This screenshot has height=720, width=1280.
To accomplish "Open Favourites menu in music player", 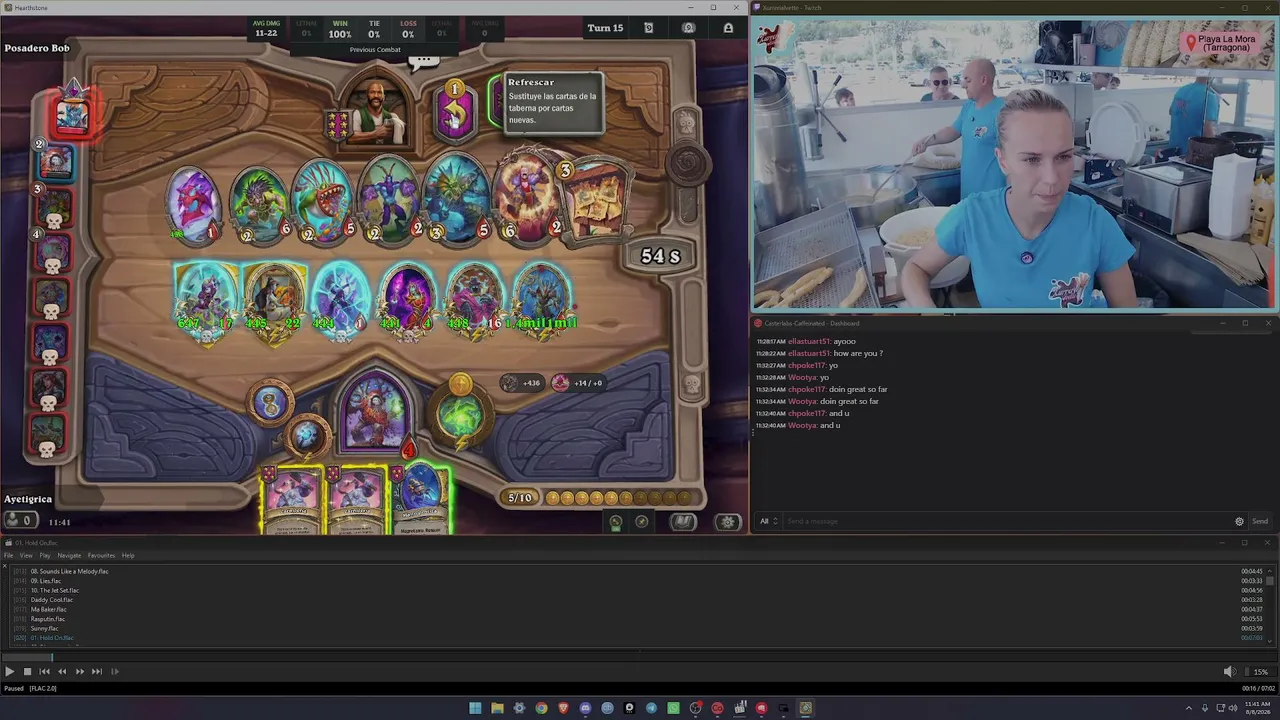I will coord(101,555).
